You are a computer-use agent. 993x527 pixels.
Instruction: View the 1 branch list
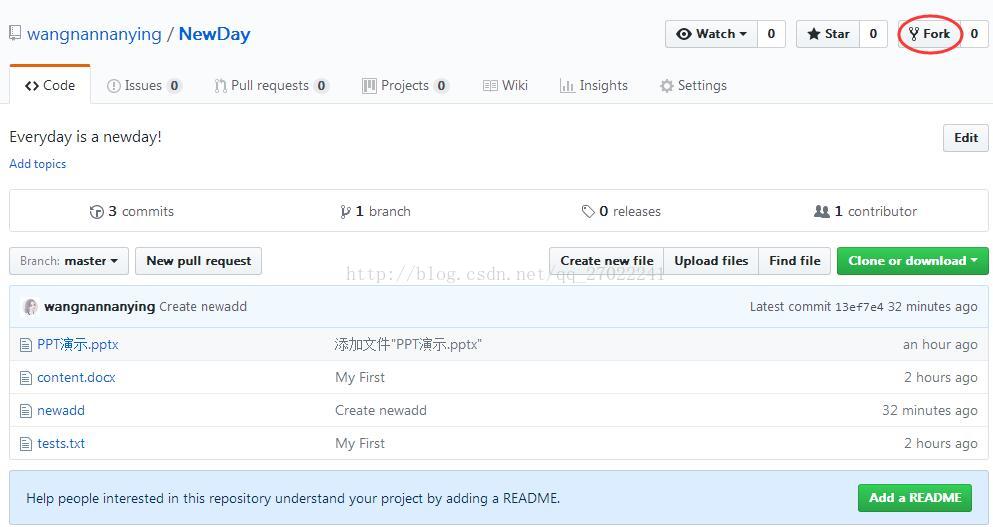[x=376, y=211]
